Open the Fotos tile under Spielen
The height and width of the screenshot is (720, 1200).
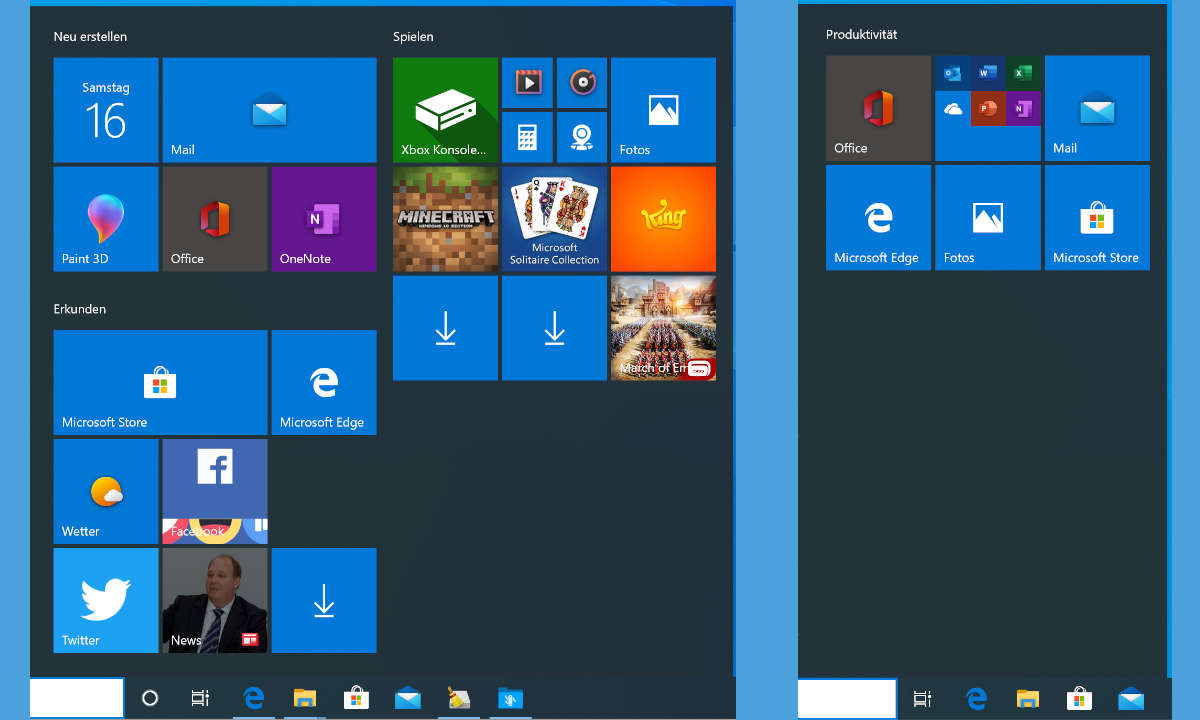(x=663, y=110)
